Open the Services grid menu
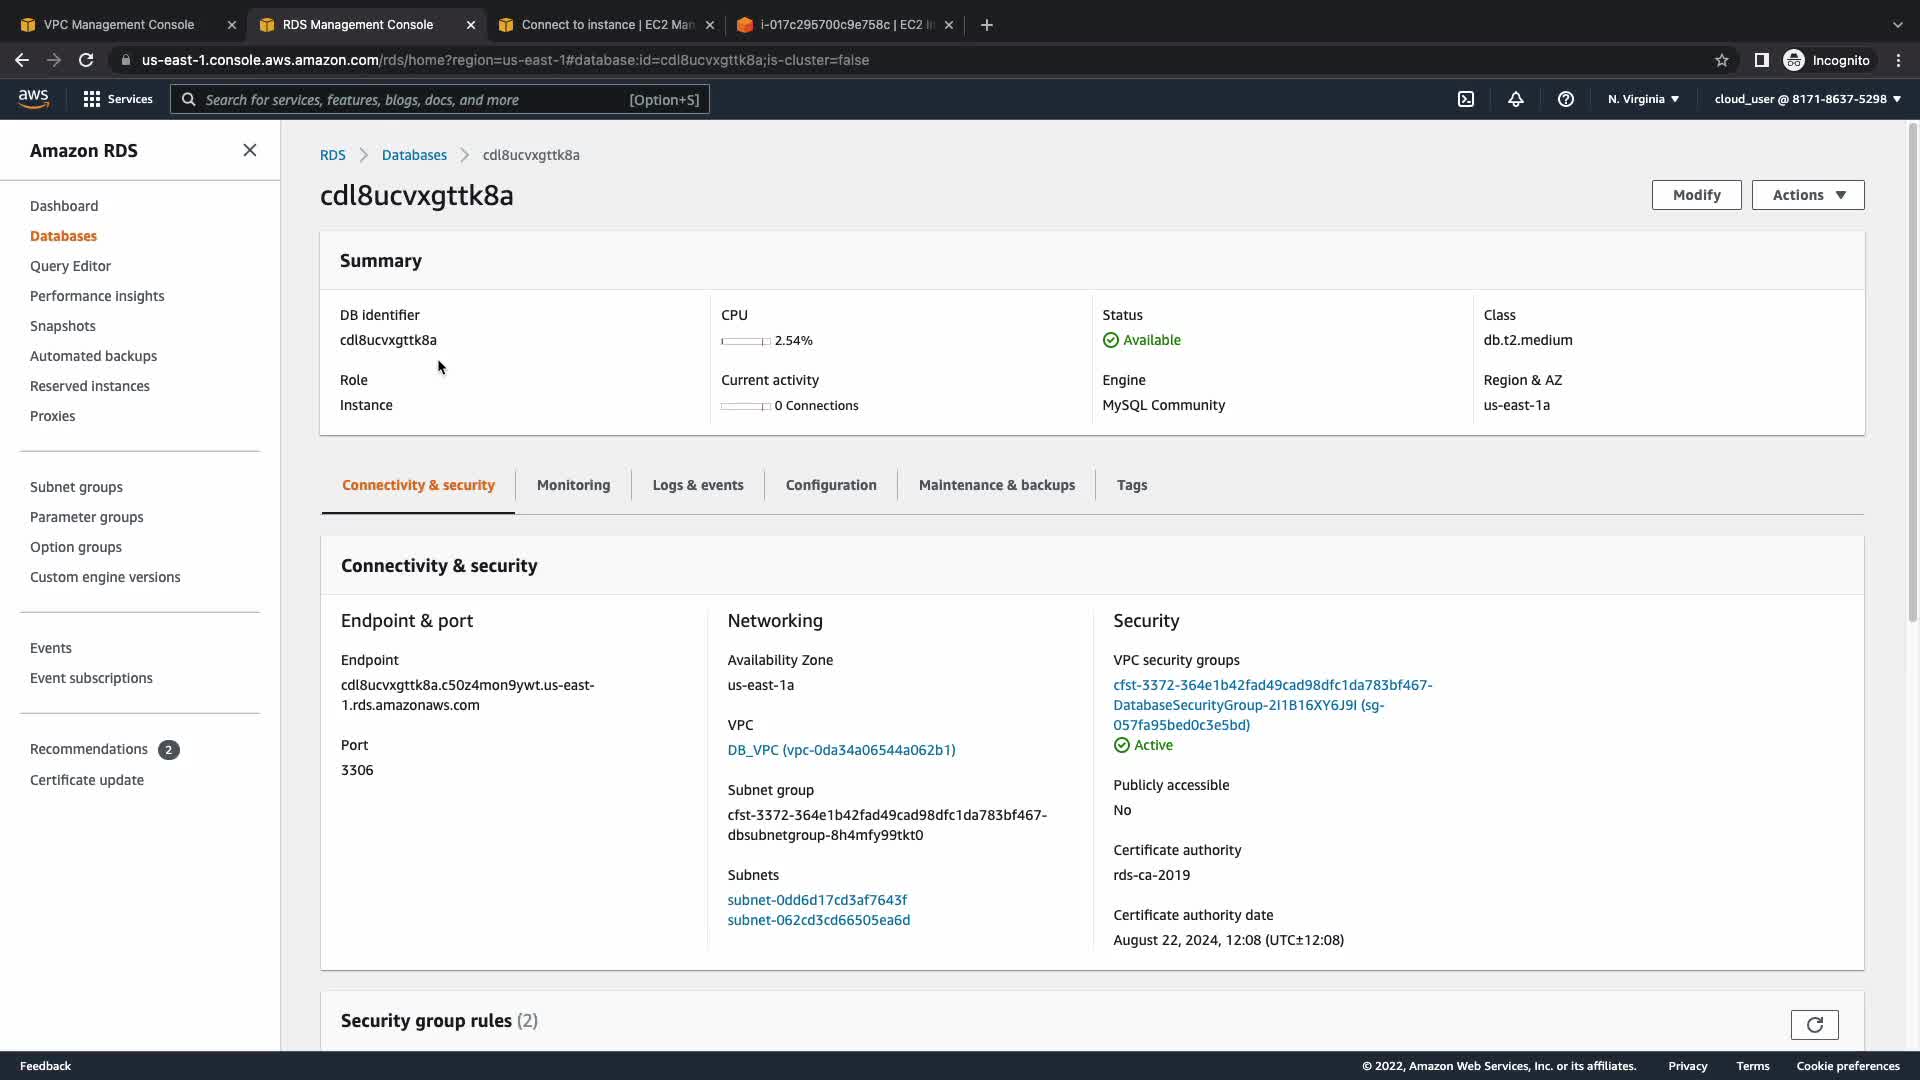Image resolution: width=1920 pixels, height=1080 pixels. [118, 99]
